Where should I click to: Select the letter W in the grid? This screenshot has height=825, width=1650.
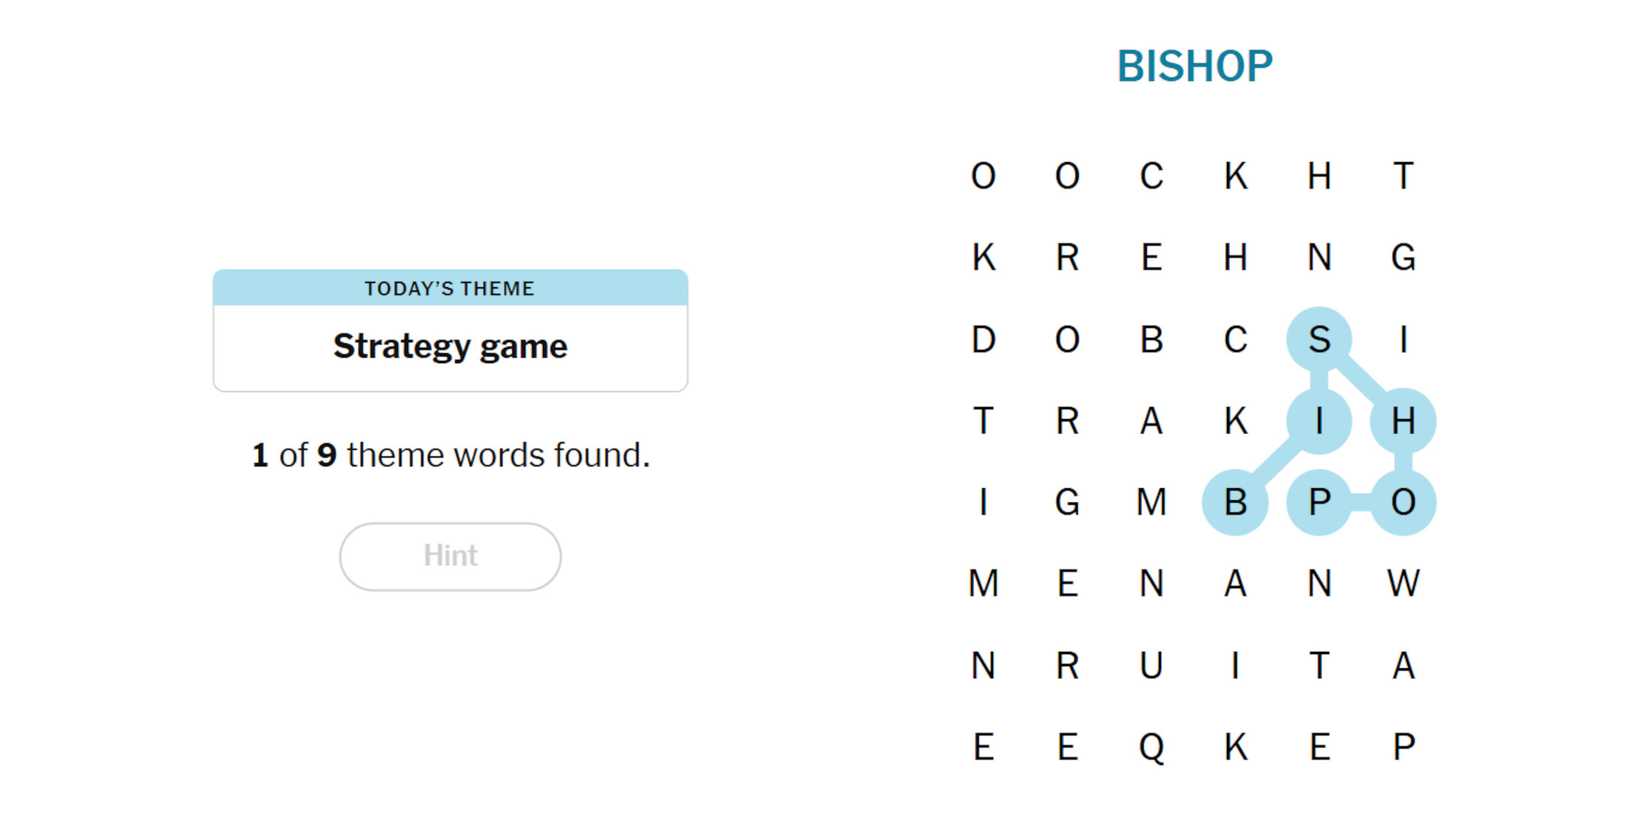(x=1403, y=583)
